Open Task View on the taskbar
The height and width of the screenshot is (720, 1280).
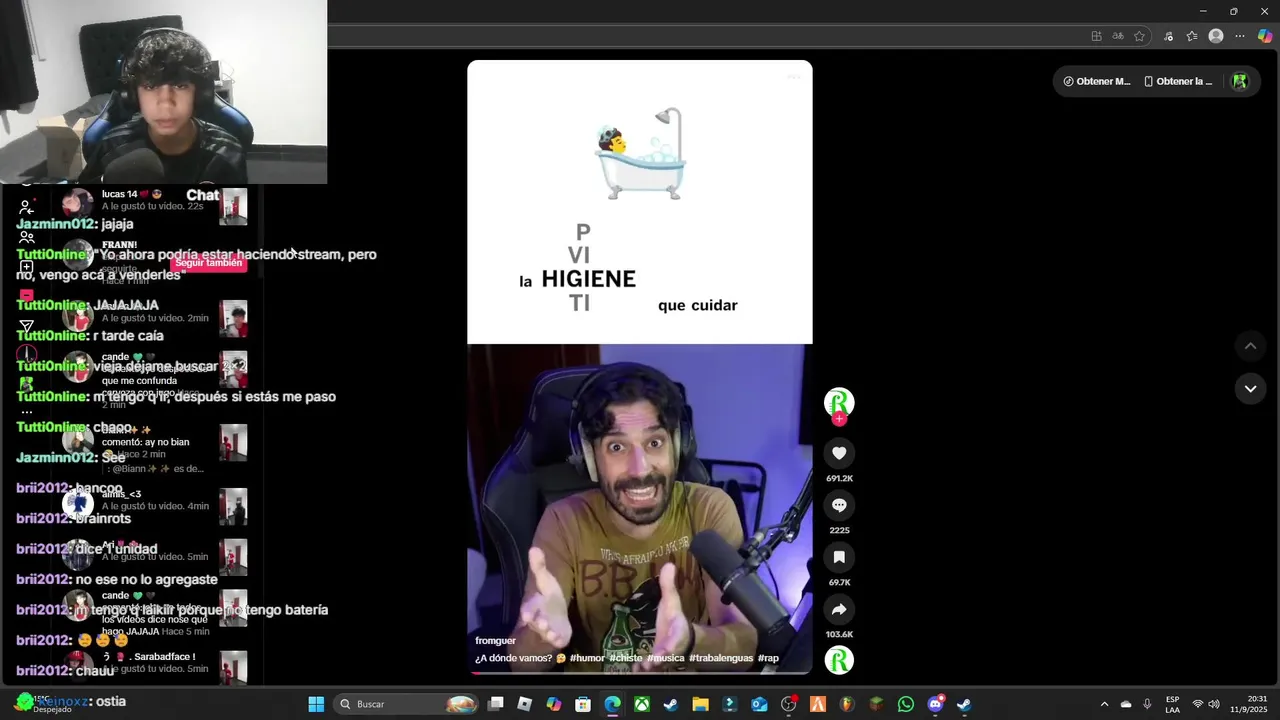pyautogui.click(x=496, y=704)
